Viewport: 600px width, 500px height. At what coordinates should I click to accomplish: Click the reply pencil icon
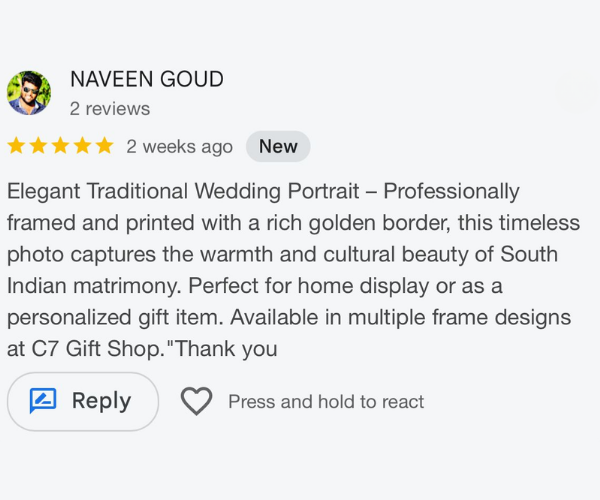pyautogui.click(x=43, y=401)
